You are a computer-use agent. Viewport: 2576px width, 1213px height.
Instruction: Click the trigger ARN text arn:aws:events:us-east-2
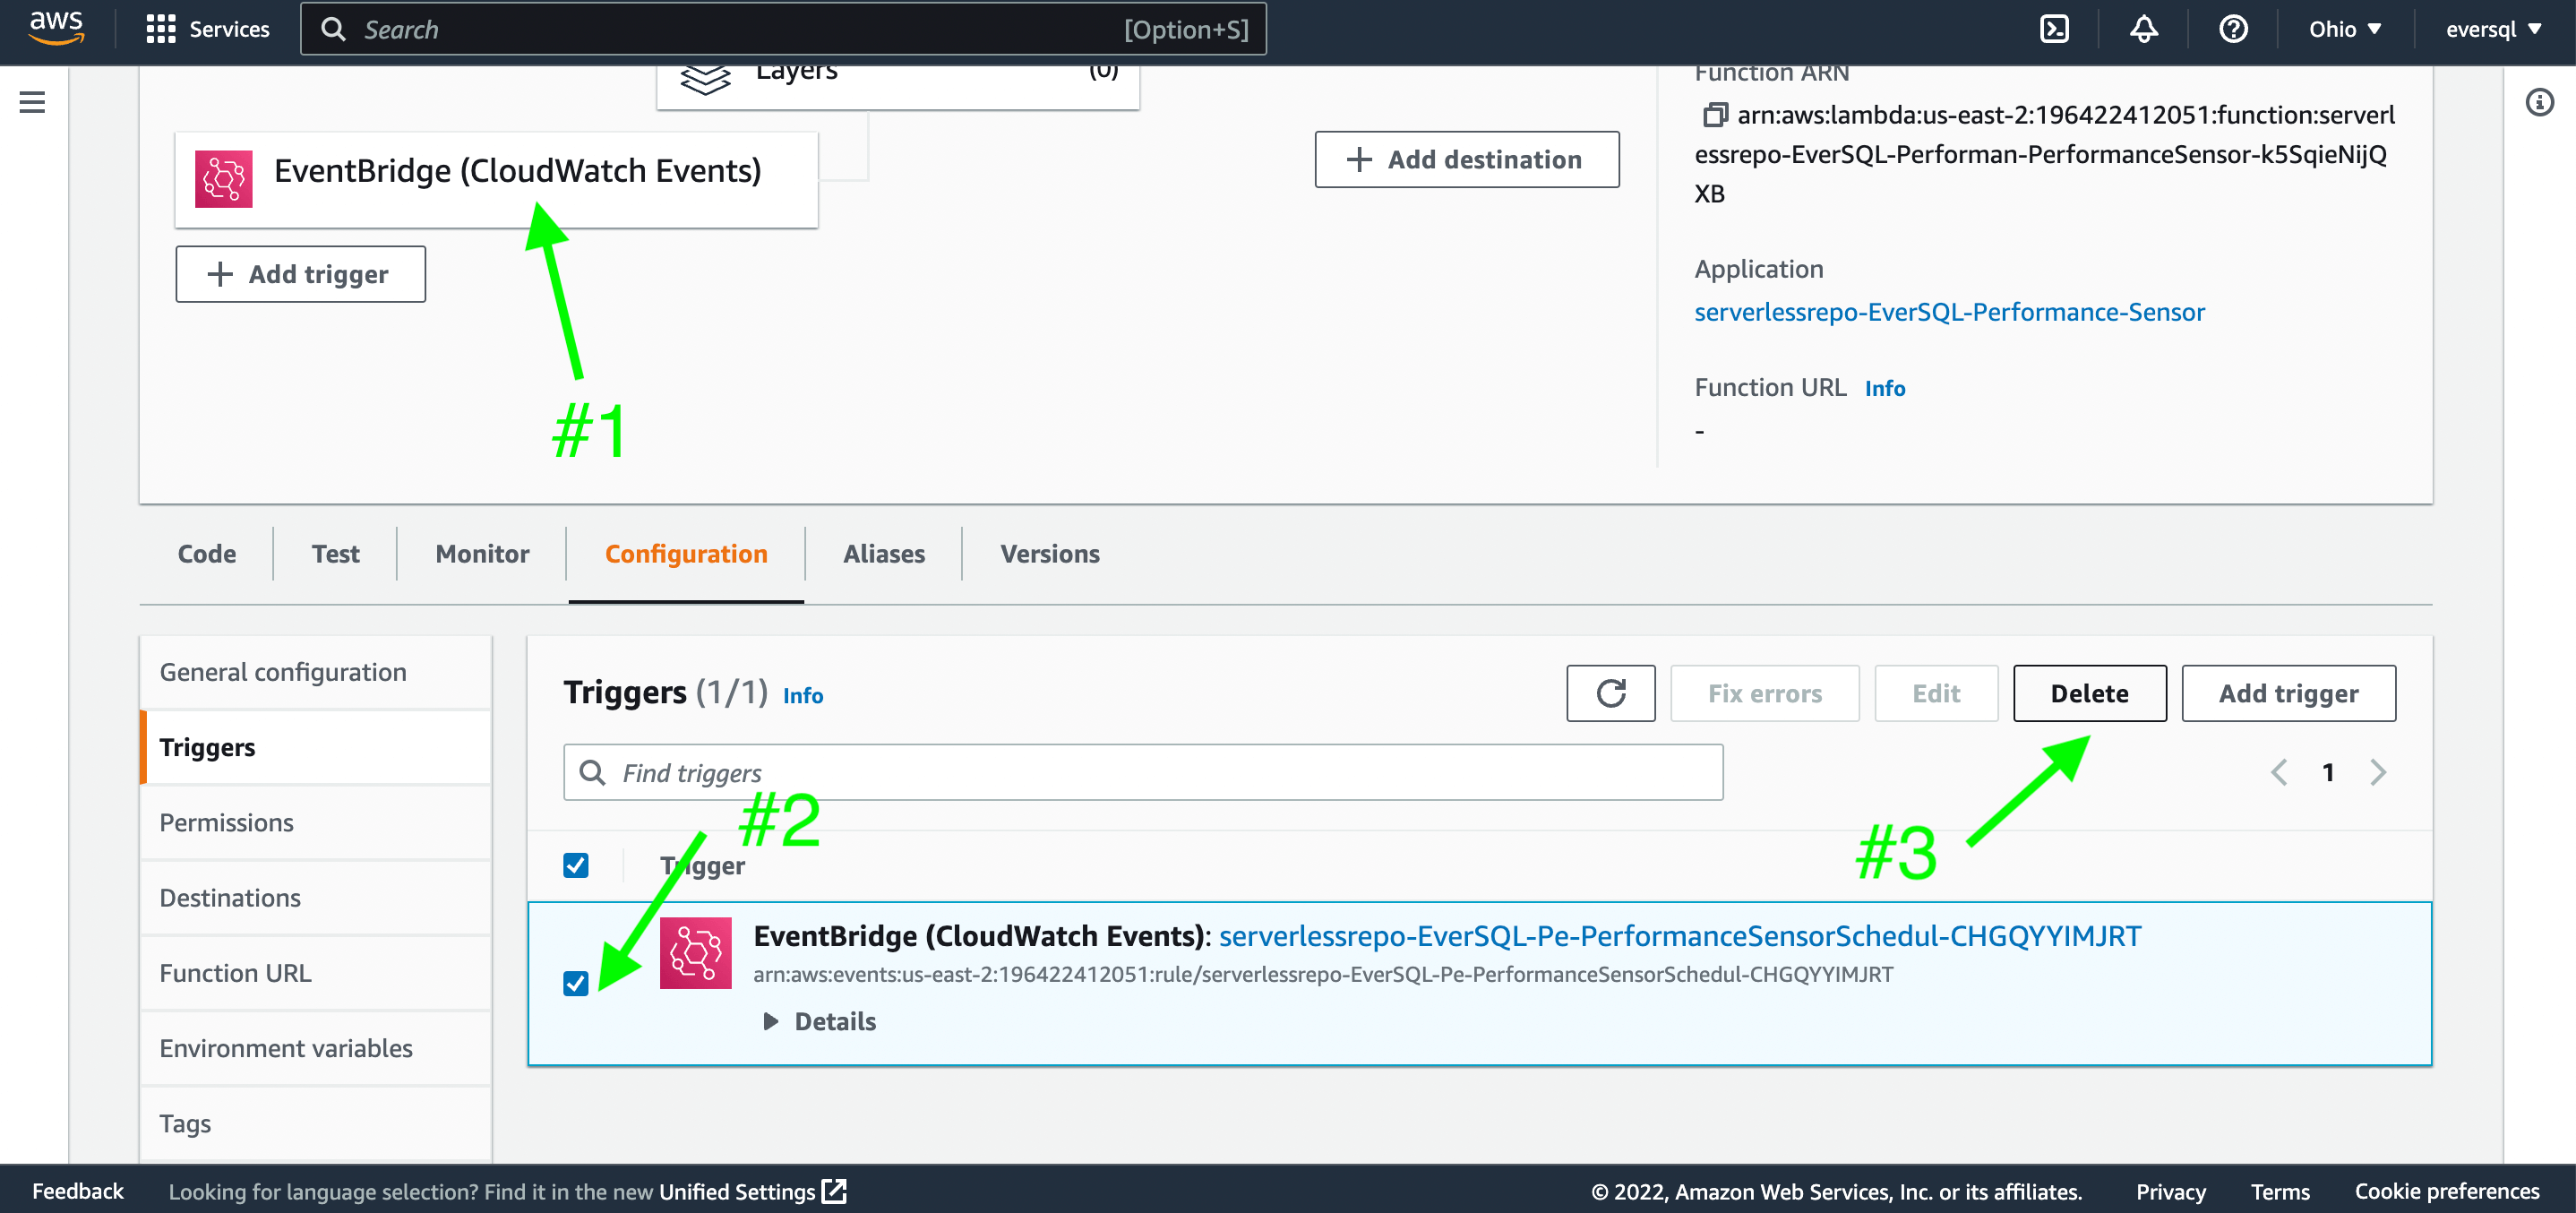[1323, 974]
